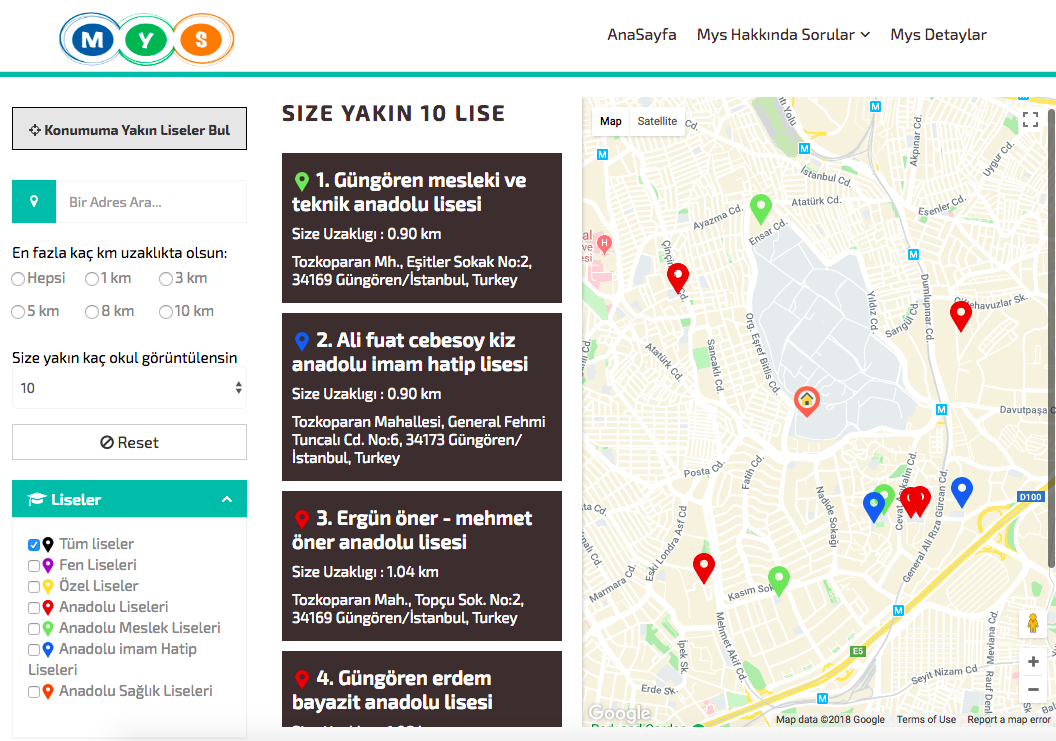Click the Street View pegman icon
Image resolution: width=1056 pixels, height=741 pixels.
click(1033, 624)
